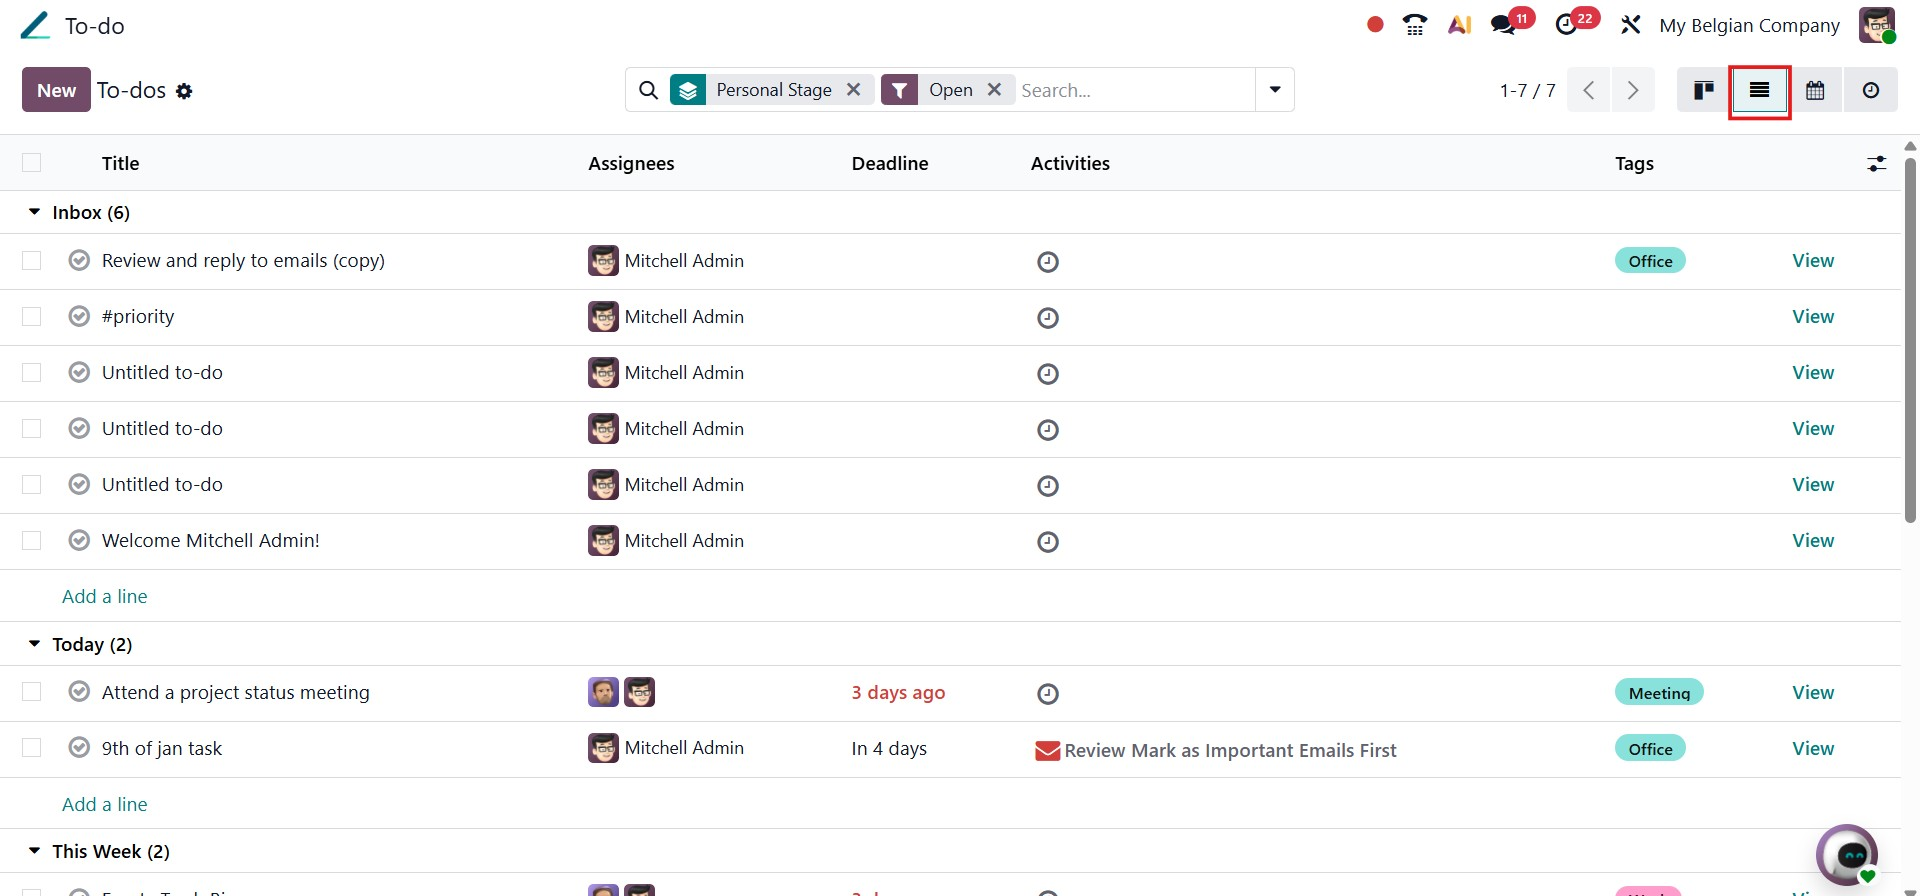Screen dimensions: 1920x896
Task: Mark '#priority' to-do as done
Action: click(79, 317)
